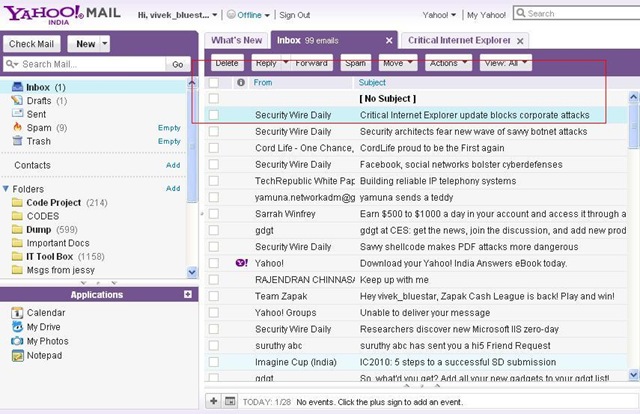Check the Critical Internet Explorer update email checkbox
The height and width of the screenshot is (414, 640).
[213, 115]
